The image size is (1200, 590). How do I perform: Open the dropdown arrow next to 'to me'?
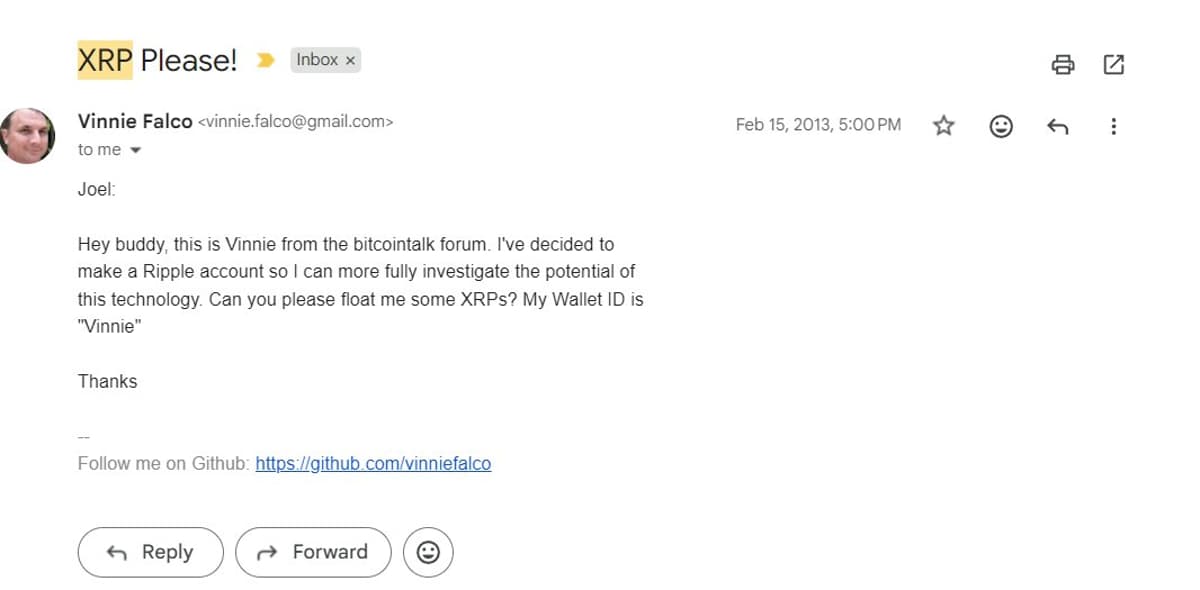tap(134, 150)
